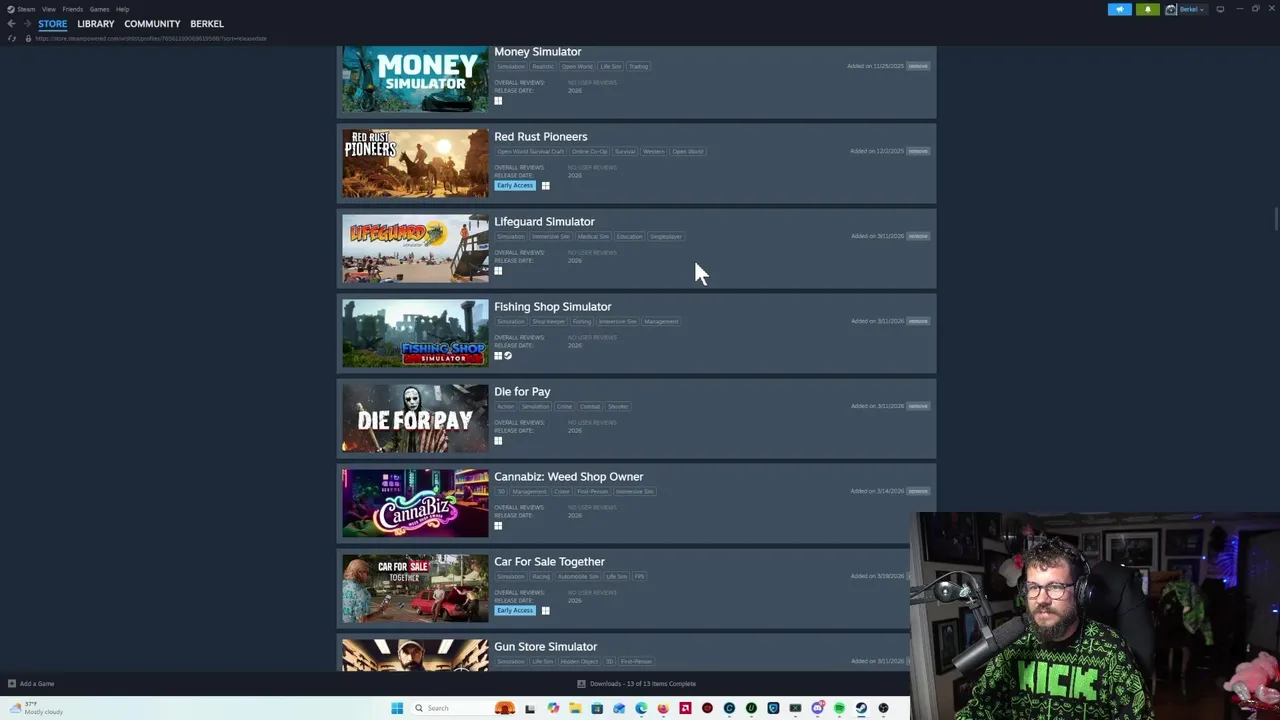Open the Downloads status at the bottom
This screenshot has height=720, width=1280.
tap(637, 684)
